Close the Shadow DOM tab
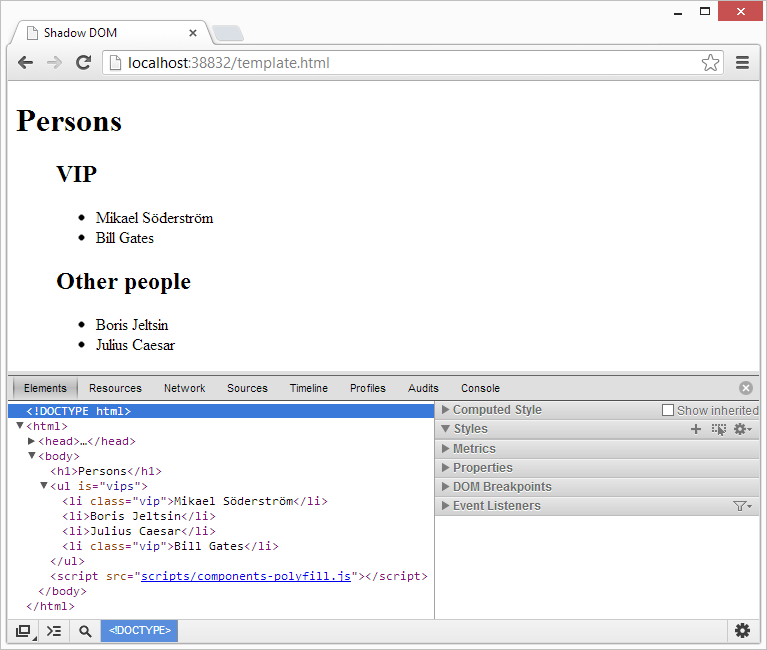 pos(193,33)
